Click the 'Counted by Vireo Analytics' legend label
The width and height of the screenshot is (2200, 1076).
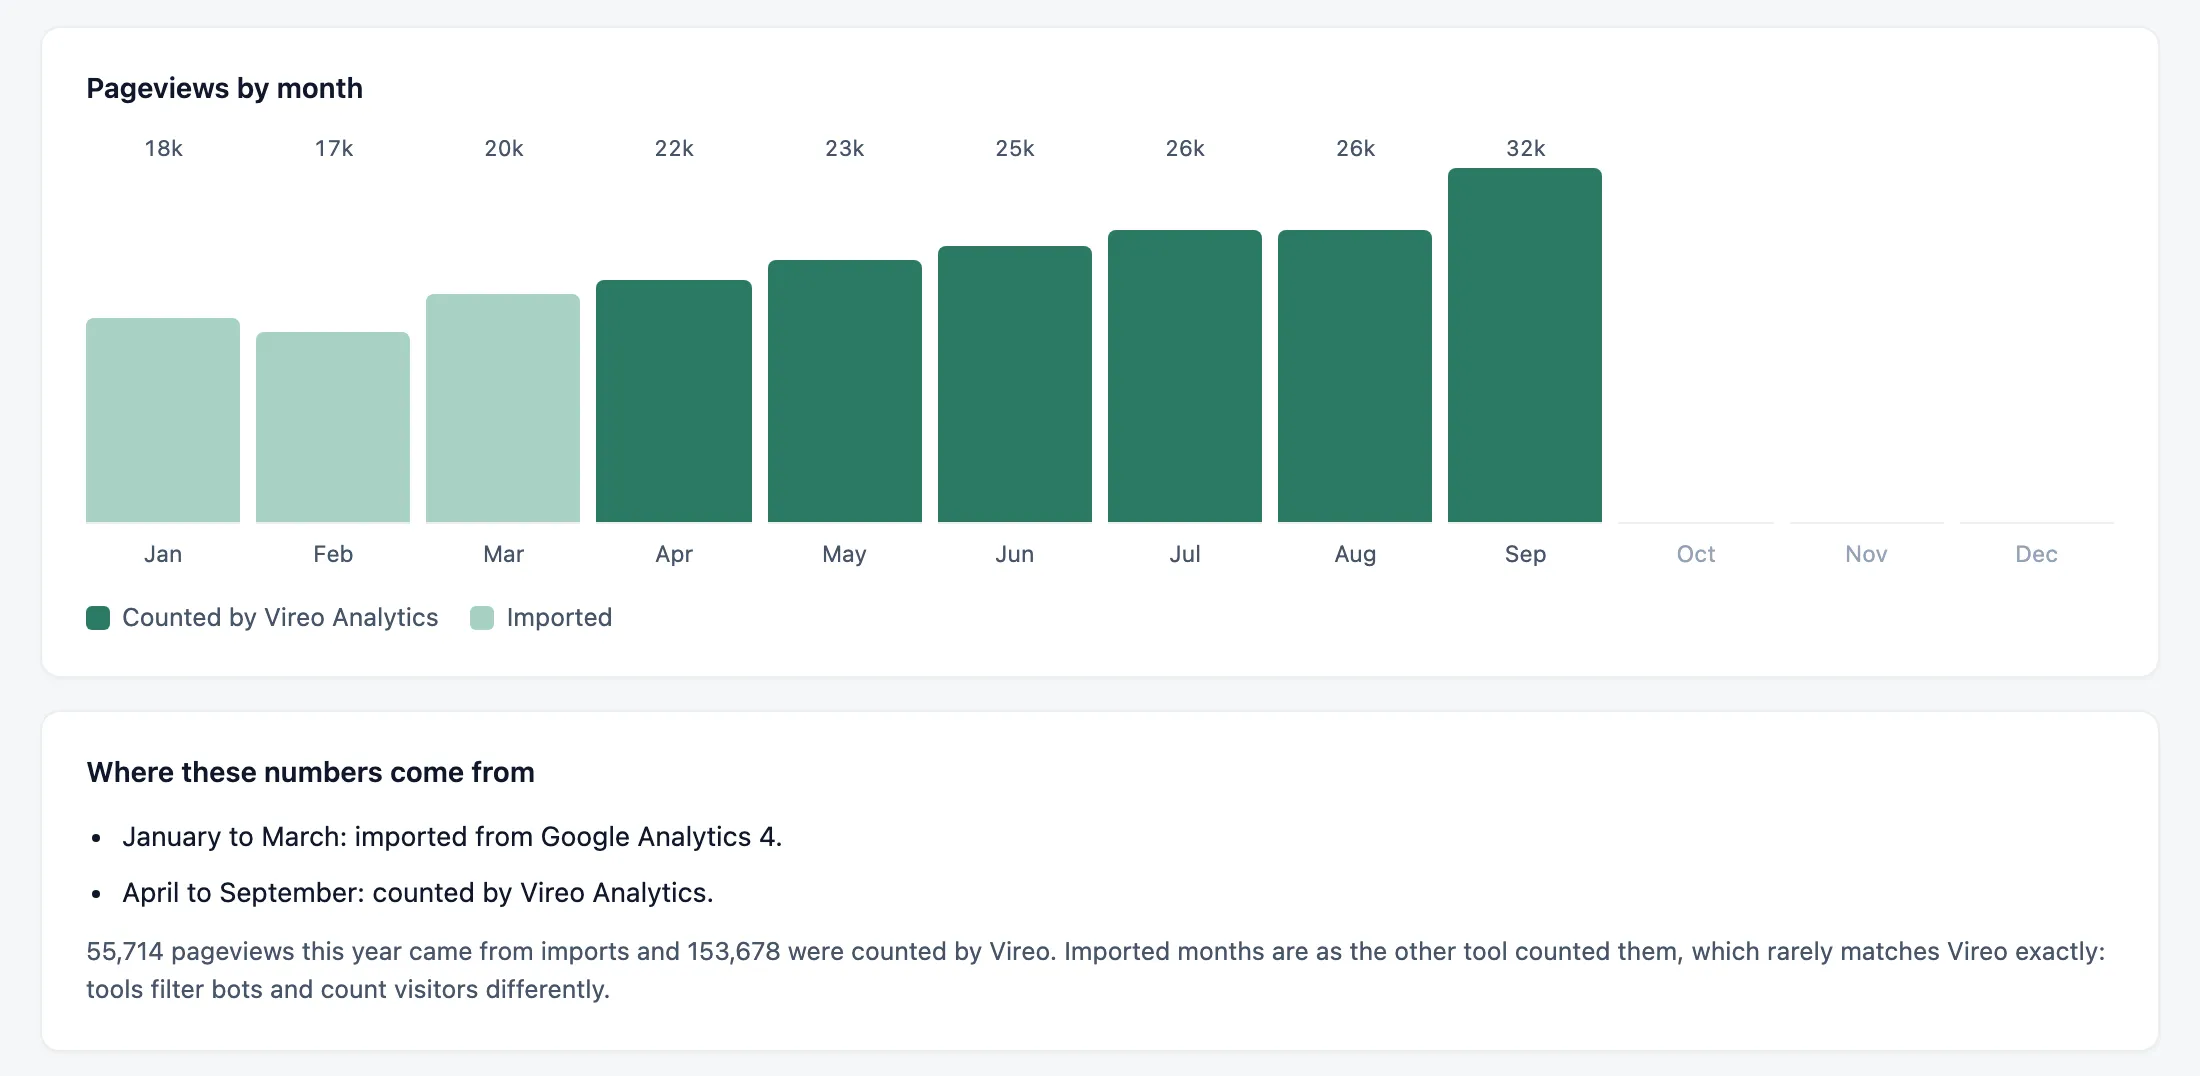click(x=280, y=618)
